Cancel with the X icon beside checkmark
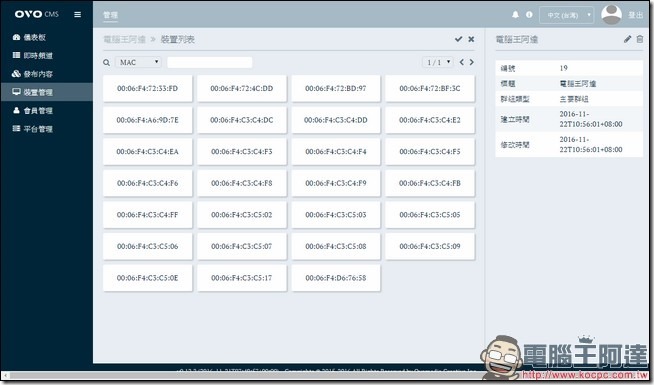 click(471, 39)
